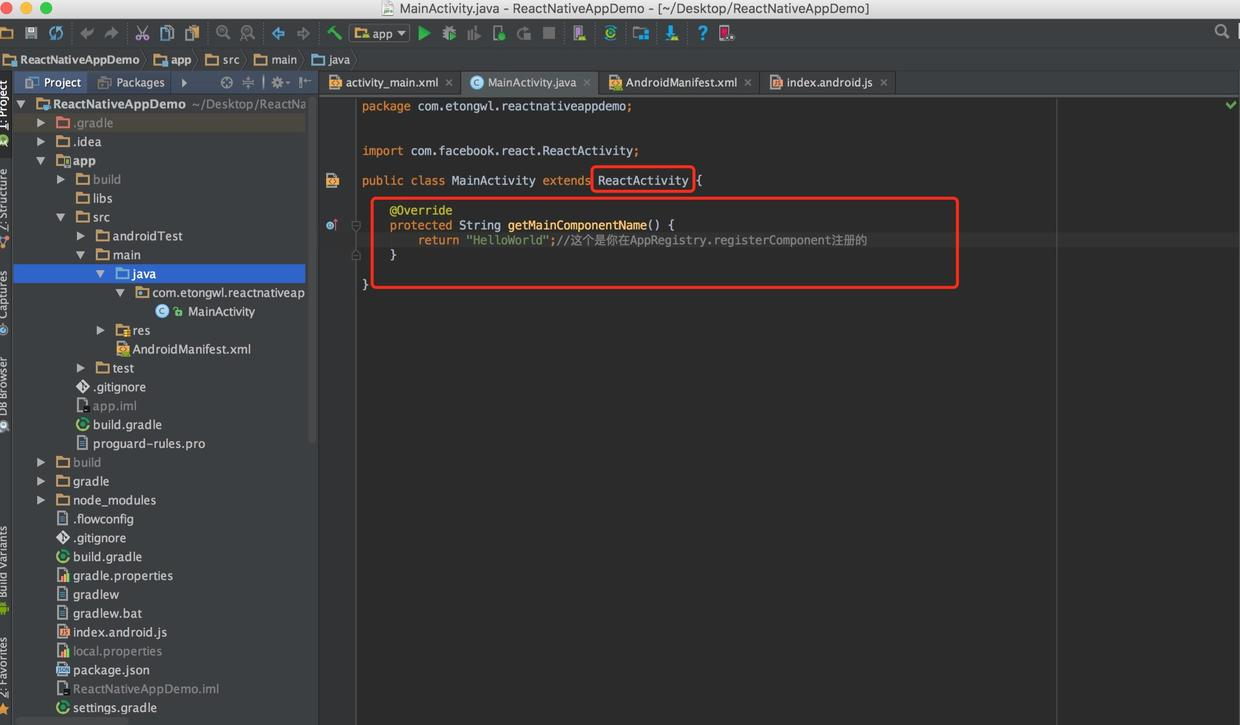Close the activity_main.xml tab
Image resolution: width=1240 pixels, height=725 pixels.
(x=449, y=82)
